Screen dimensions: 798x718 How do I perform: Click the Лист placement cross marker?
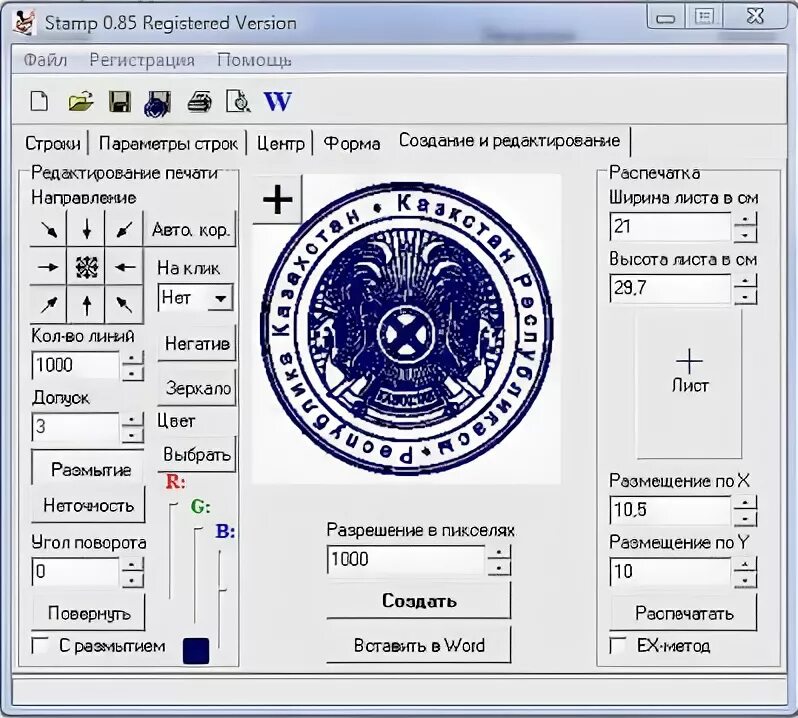689,361
